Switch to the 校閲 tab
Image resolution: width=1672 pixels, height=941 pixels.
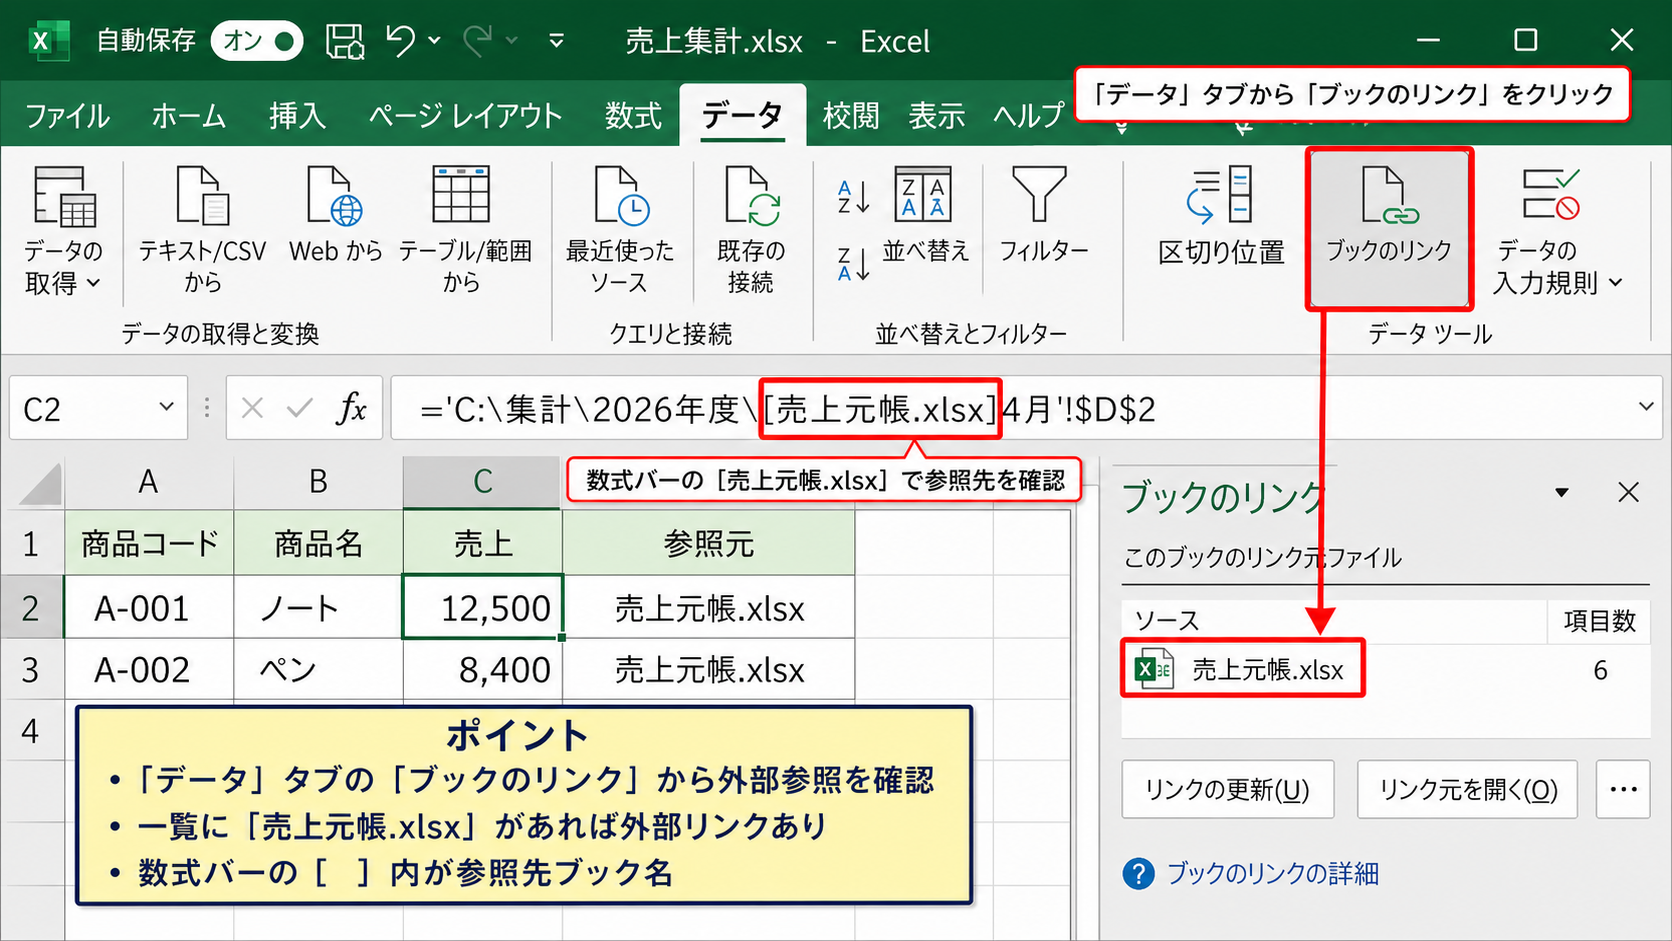tap(851, 116)
